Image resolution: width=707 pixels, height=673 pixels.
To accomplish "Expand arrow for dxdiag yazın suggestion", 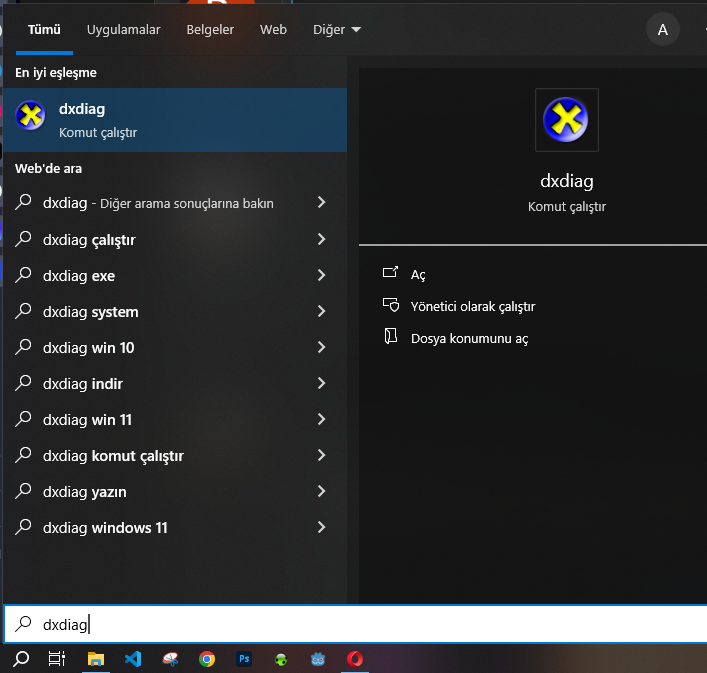I will coord(321,491).
